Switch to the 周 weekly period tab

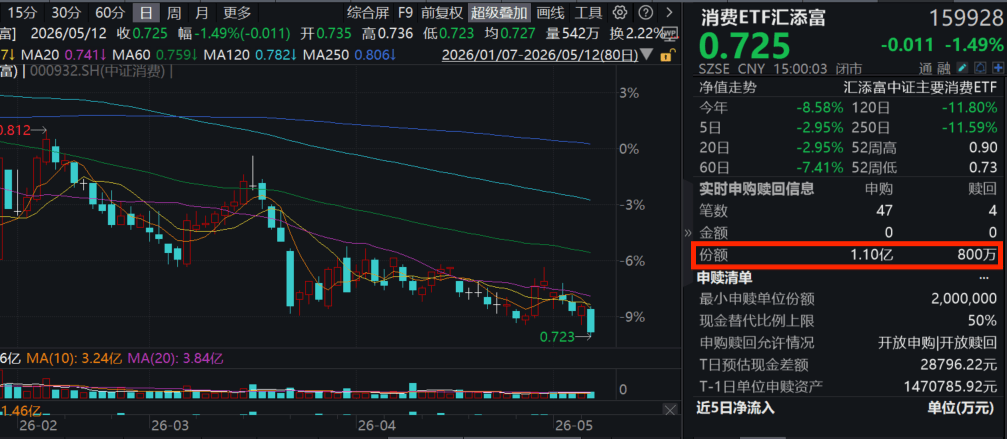click(x=174, y=12)
